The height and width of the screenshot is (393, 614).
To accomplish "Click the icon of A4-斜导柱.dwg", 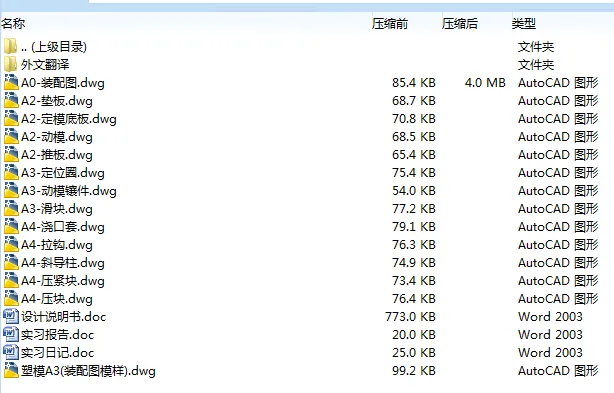I will (x=11, y=263).
